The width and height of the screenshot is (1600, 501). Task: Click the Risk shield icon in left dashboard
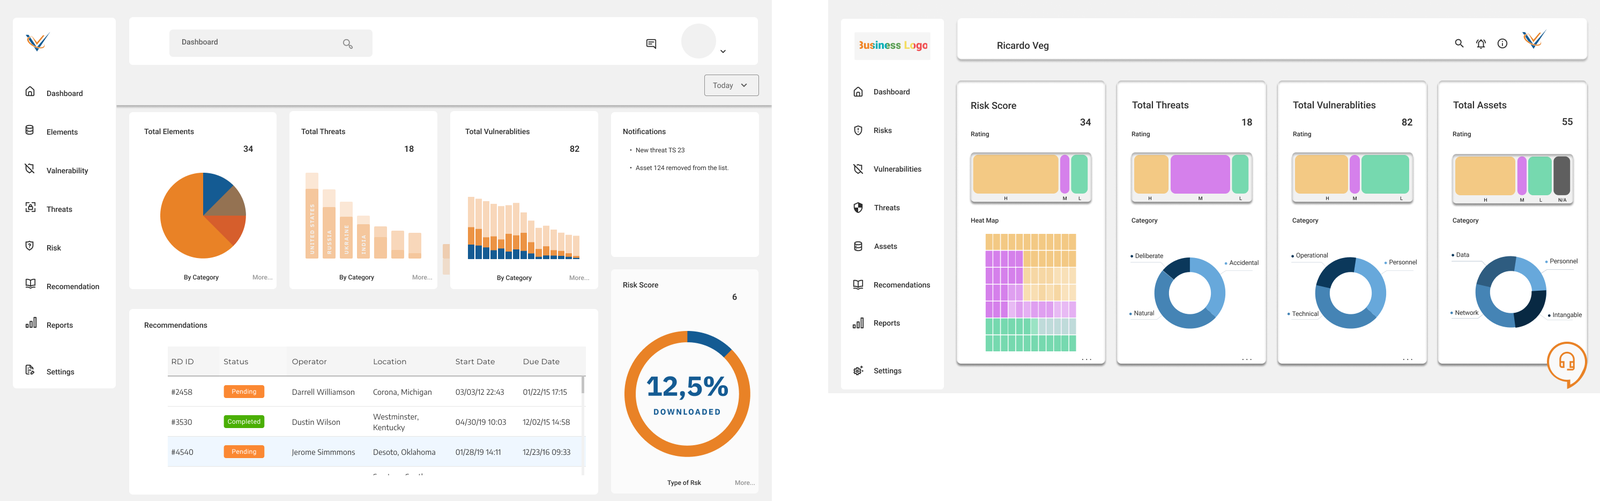click(30, 246)
